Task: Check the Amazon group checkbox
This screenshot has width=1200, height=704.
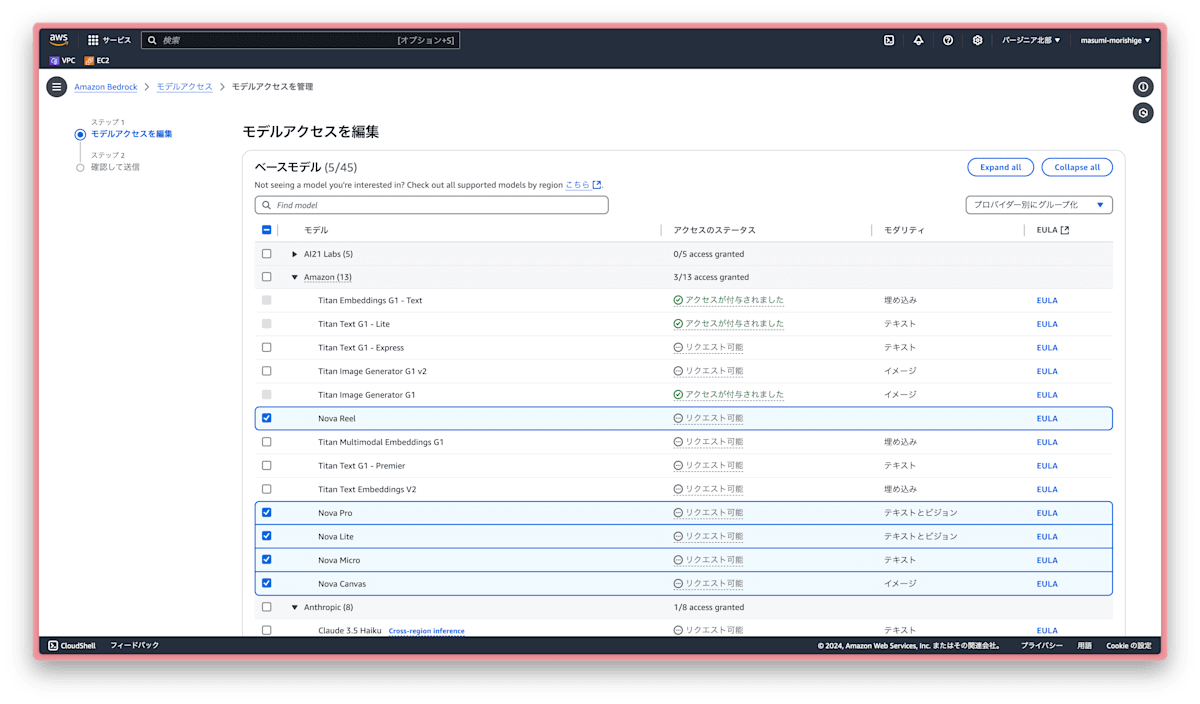Action: (266, 277)
